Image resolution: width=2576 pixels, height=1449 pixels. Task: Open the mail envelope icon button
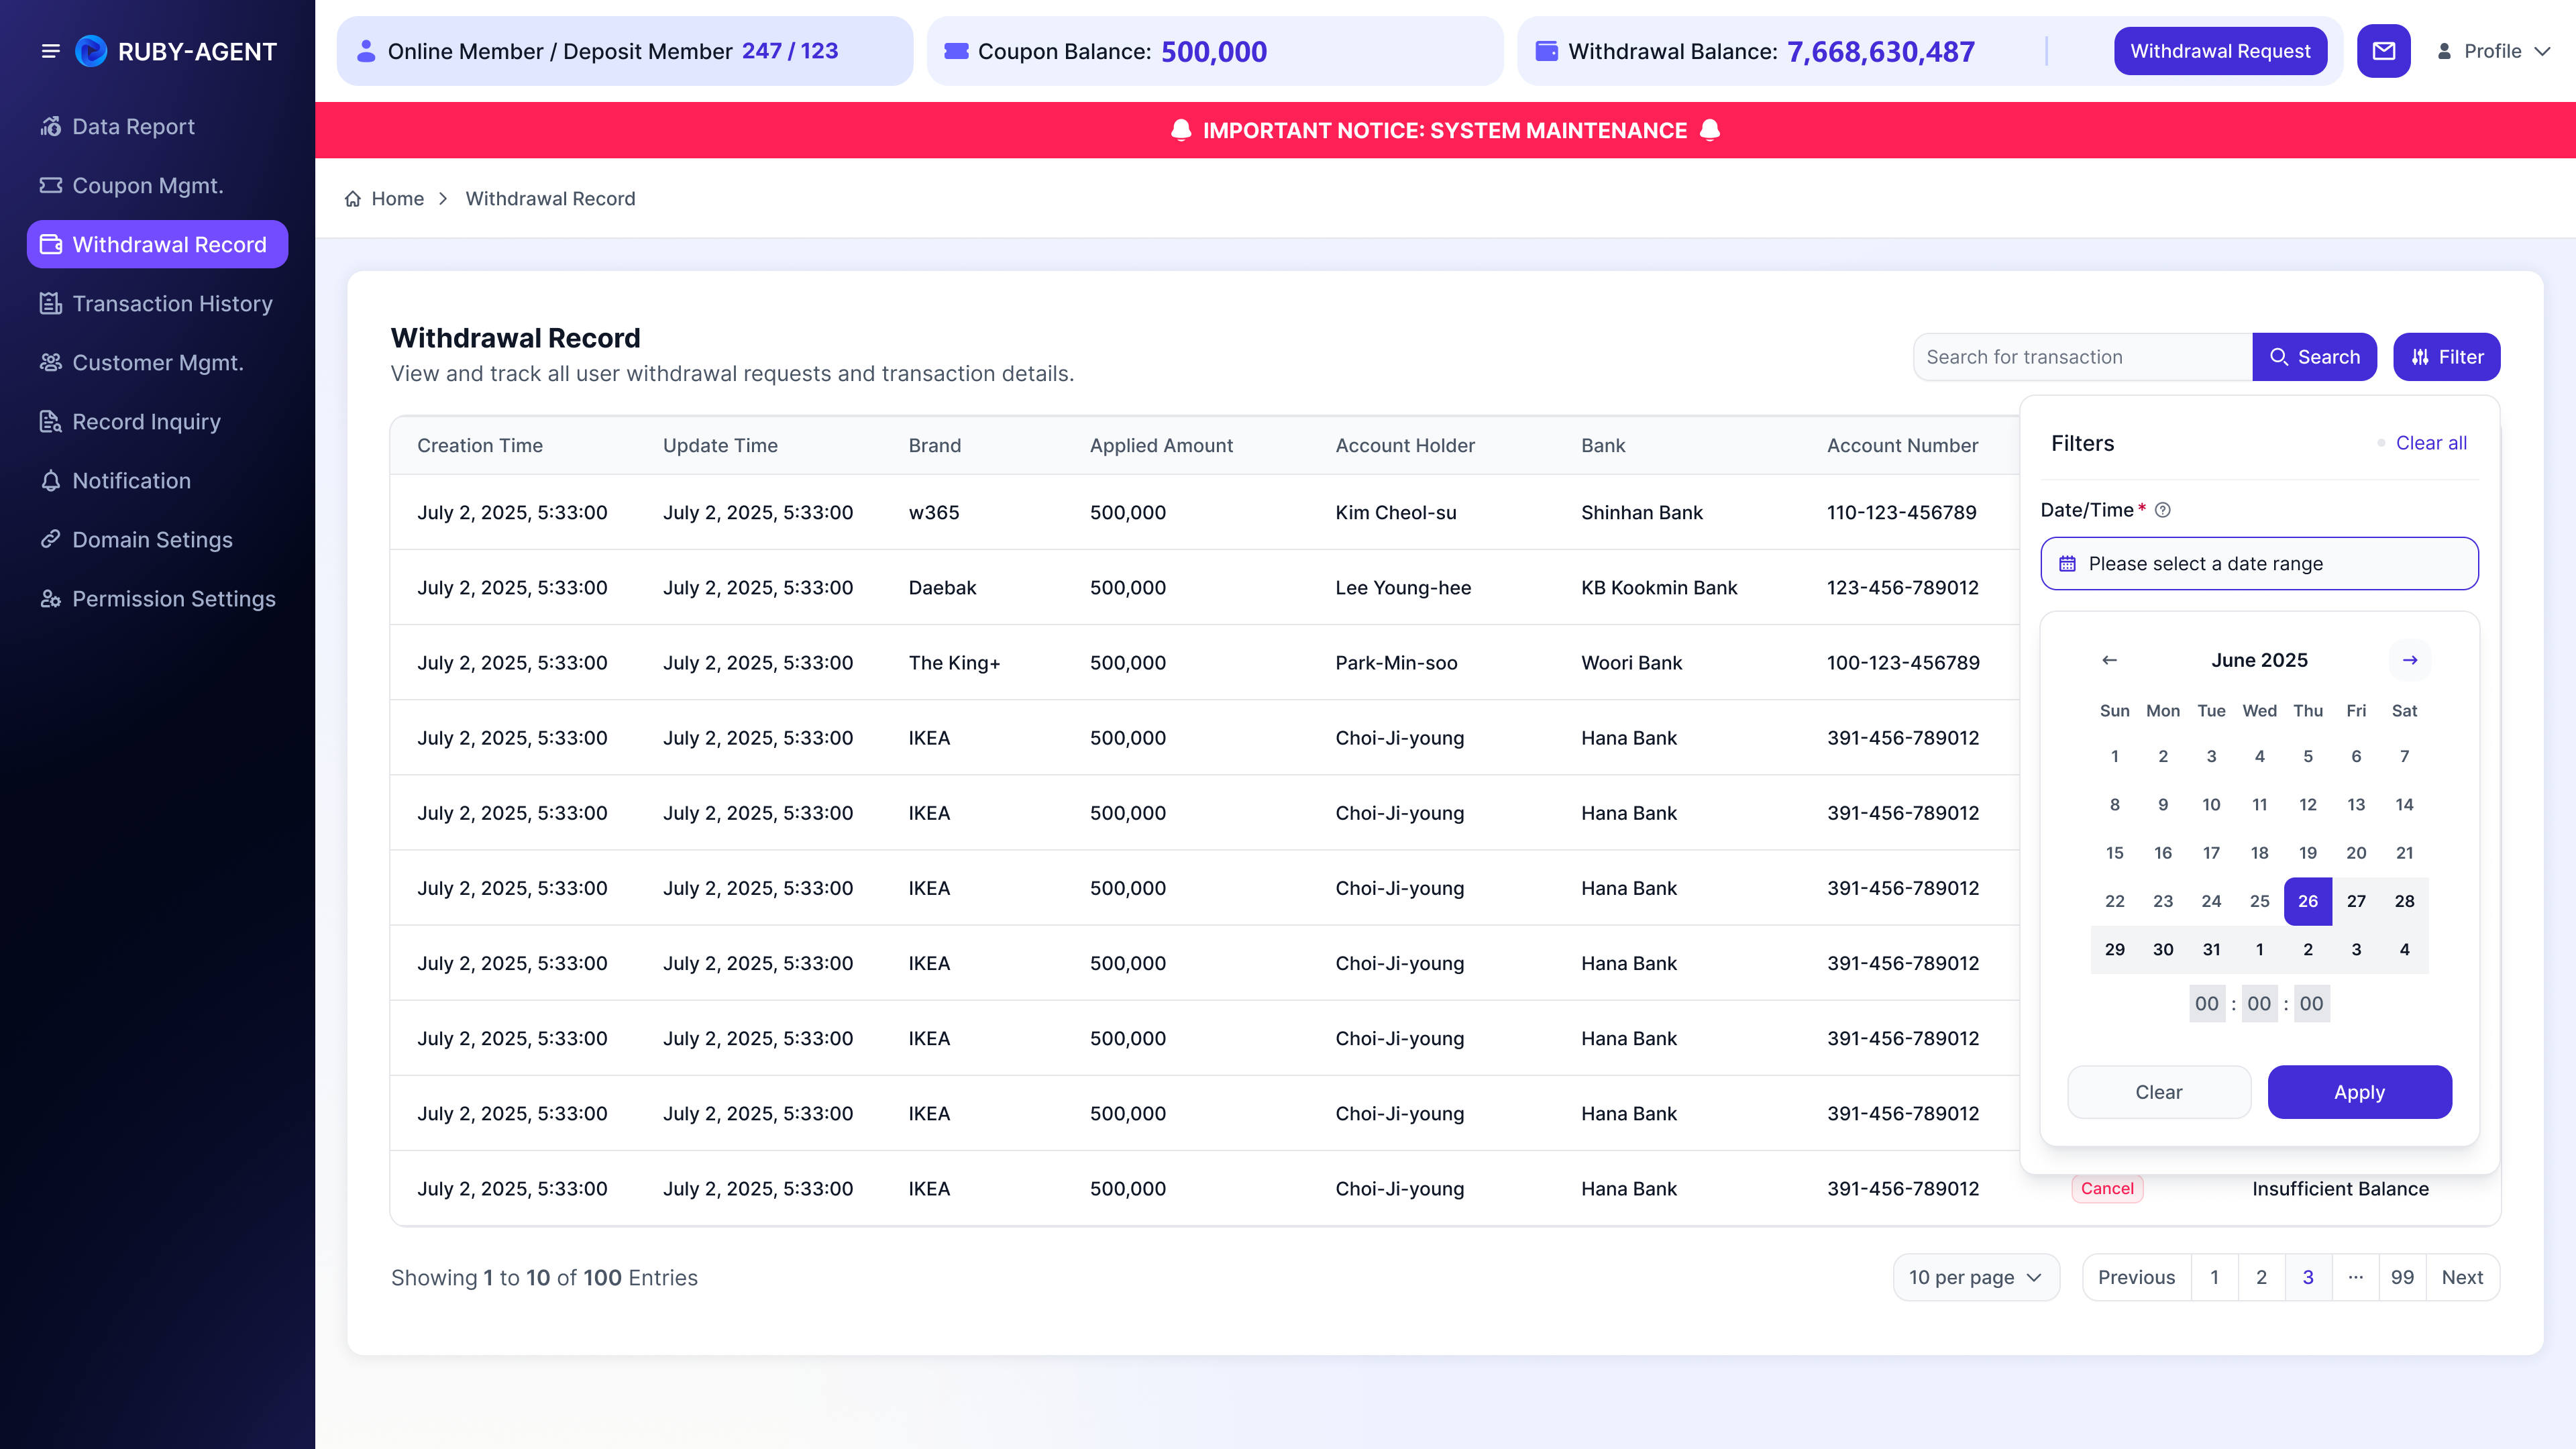coord(2384,51)
